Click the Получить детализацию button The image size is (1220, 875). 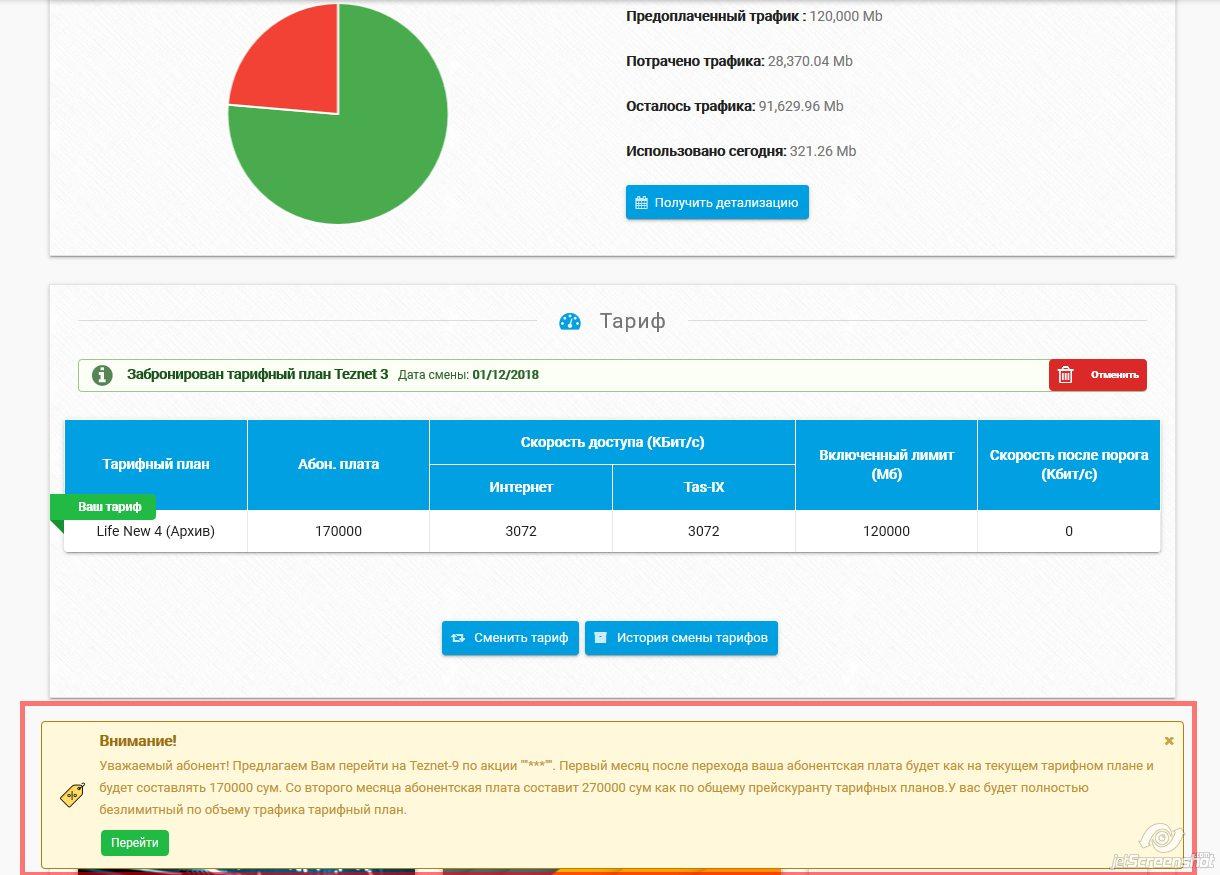click(x=717, y=202)
